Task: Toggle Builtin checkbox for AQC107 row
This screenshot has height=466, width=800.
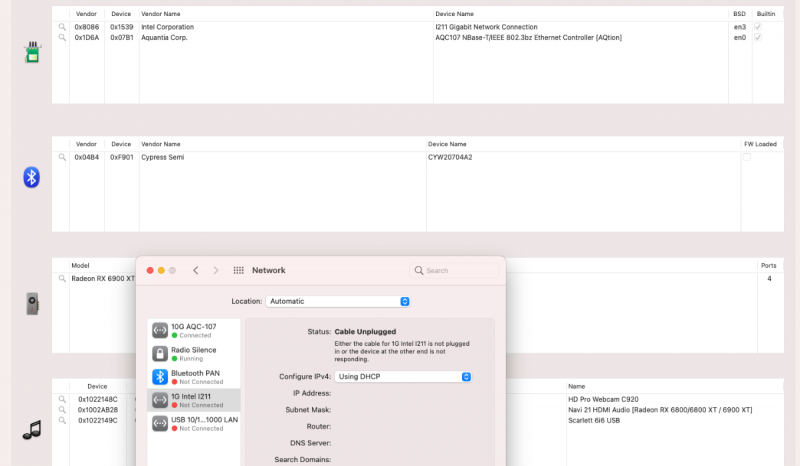Action: coord(758,38)
